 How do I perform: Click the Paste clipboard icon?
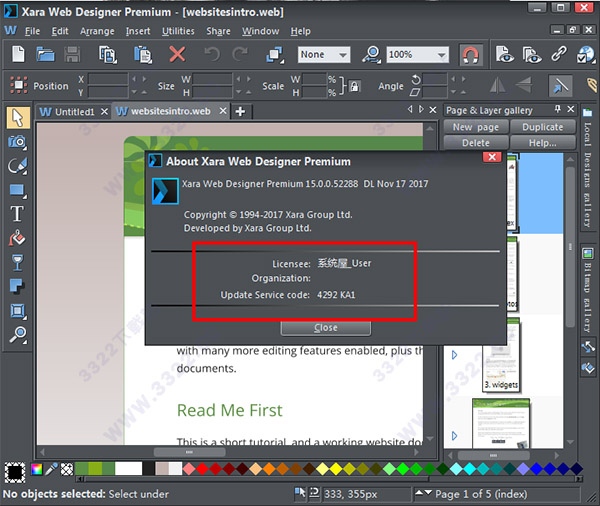(x=143, y=55)
